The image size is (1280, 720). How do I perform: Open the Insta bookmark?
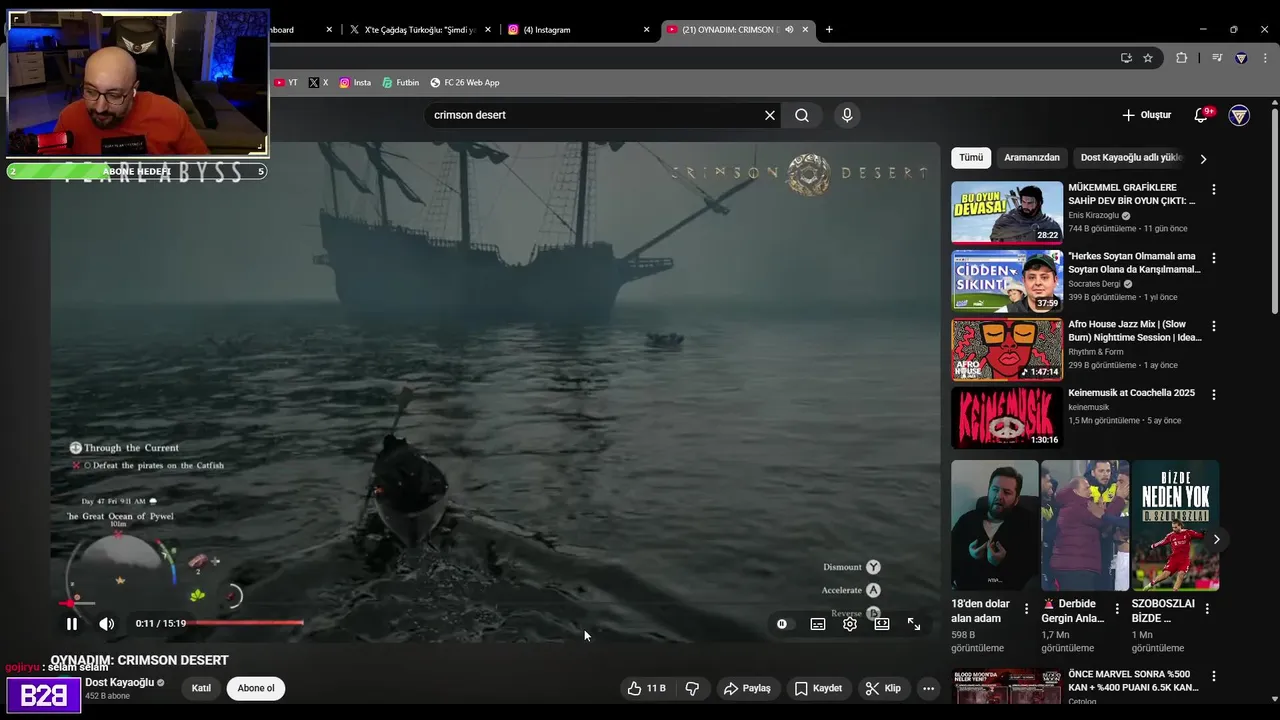coord(355,83)
